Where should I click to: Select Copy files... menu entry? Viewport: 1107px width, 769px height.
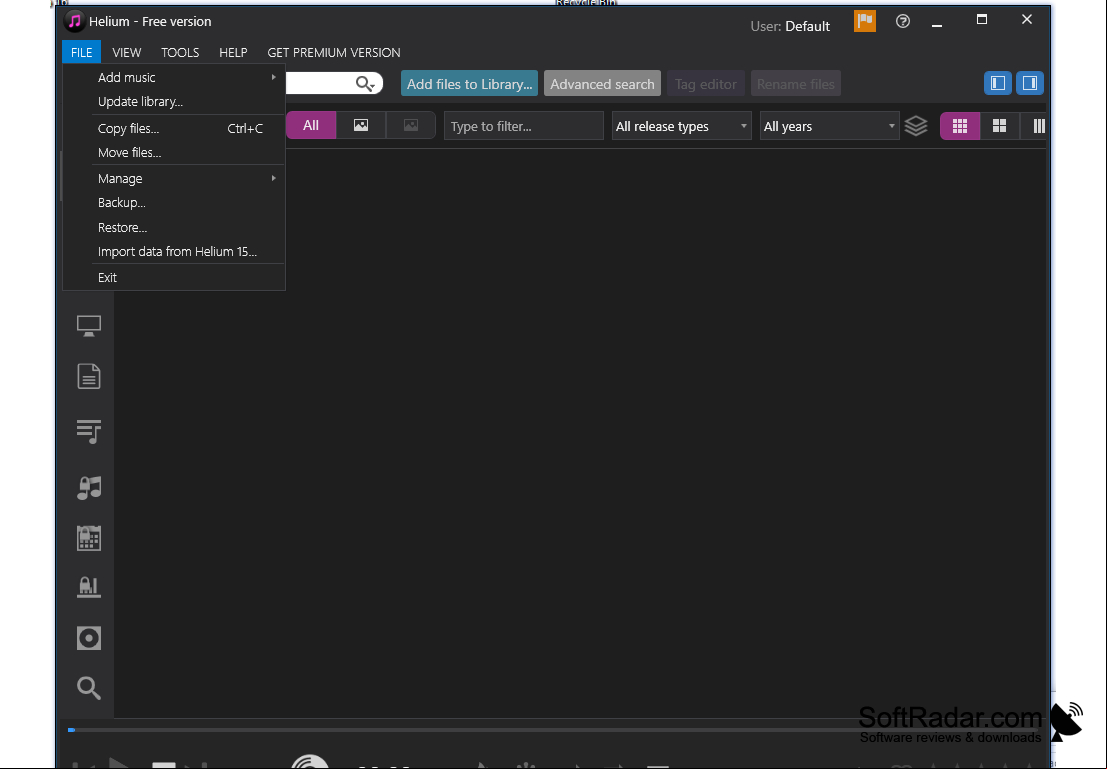tap(174, 129)
